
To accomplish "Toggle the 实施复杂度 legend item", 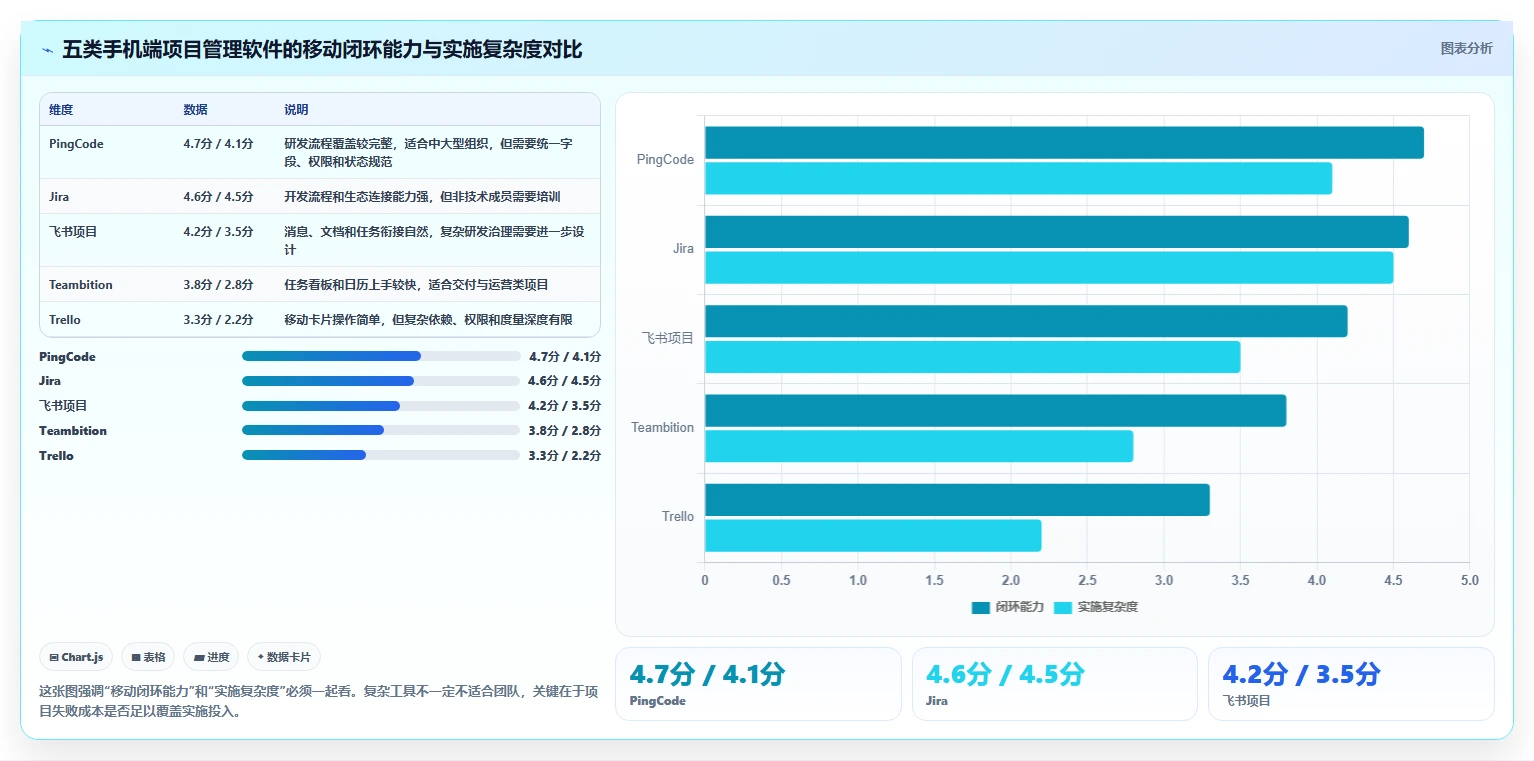I will click(1094, 607).
